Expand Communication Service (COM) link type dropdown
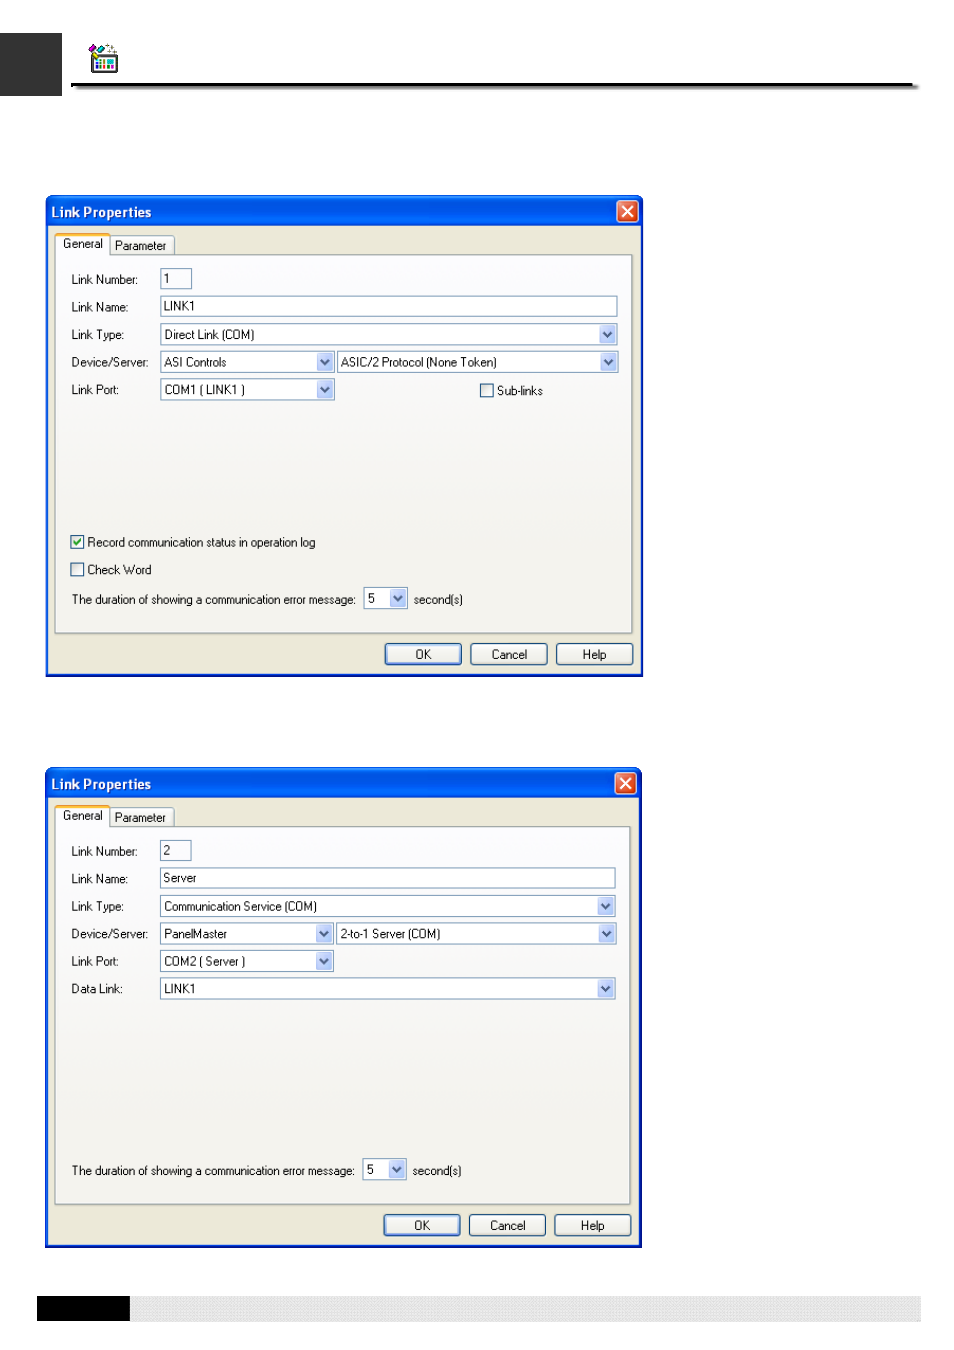The image size is (954, 1350). [x=606, y=906]
